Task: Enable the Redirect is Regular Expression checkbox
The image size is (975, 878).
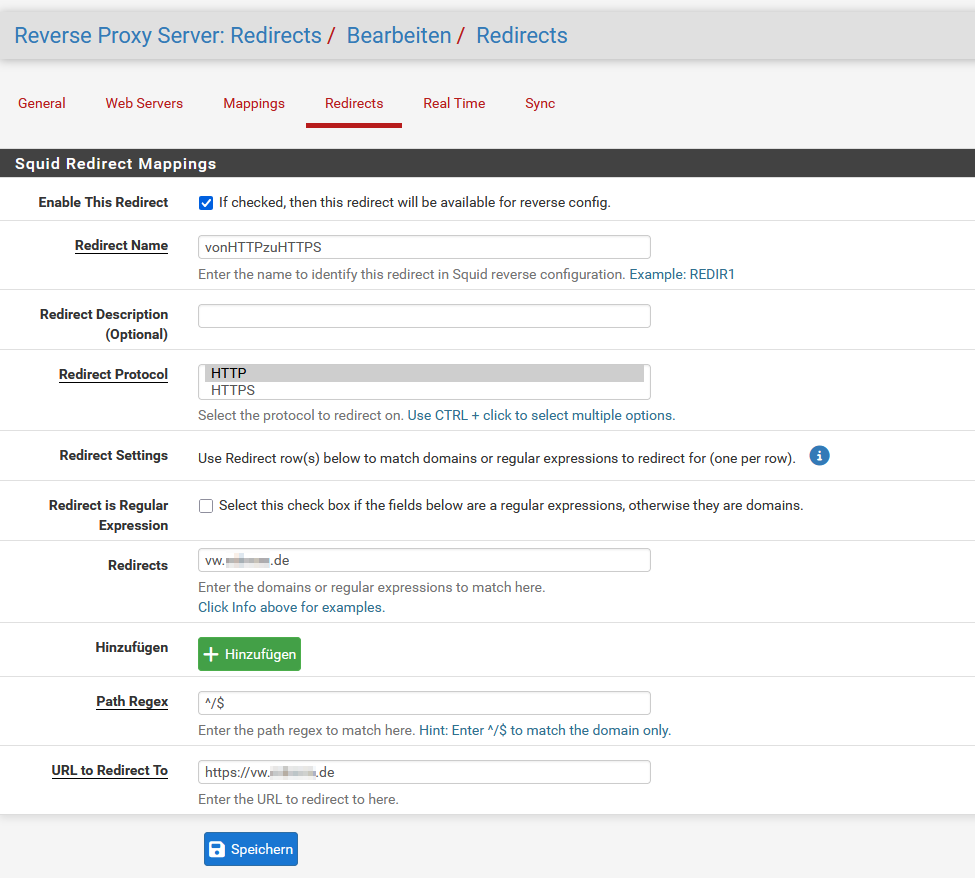Action: coord(206,506)
